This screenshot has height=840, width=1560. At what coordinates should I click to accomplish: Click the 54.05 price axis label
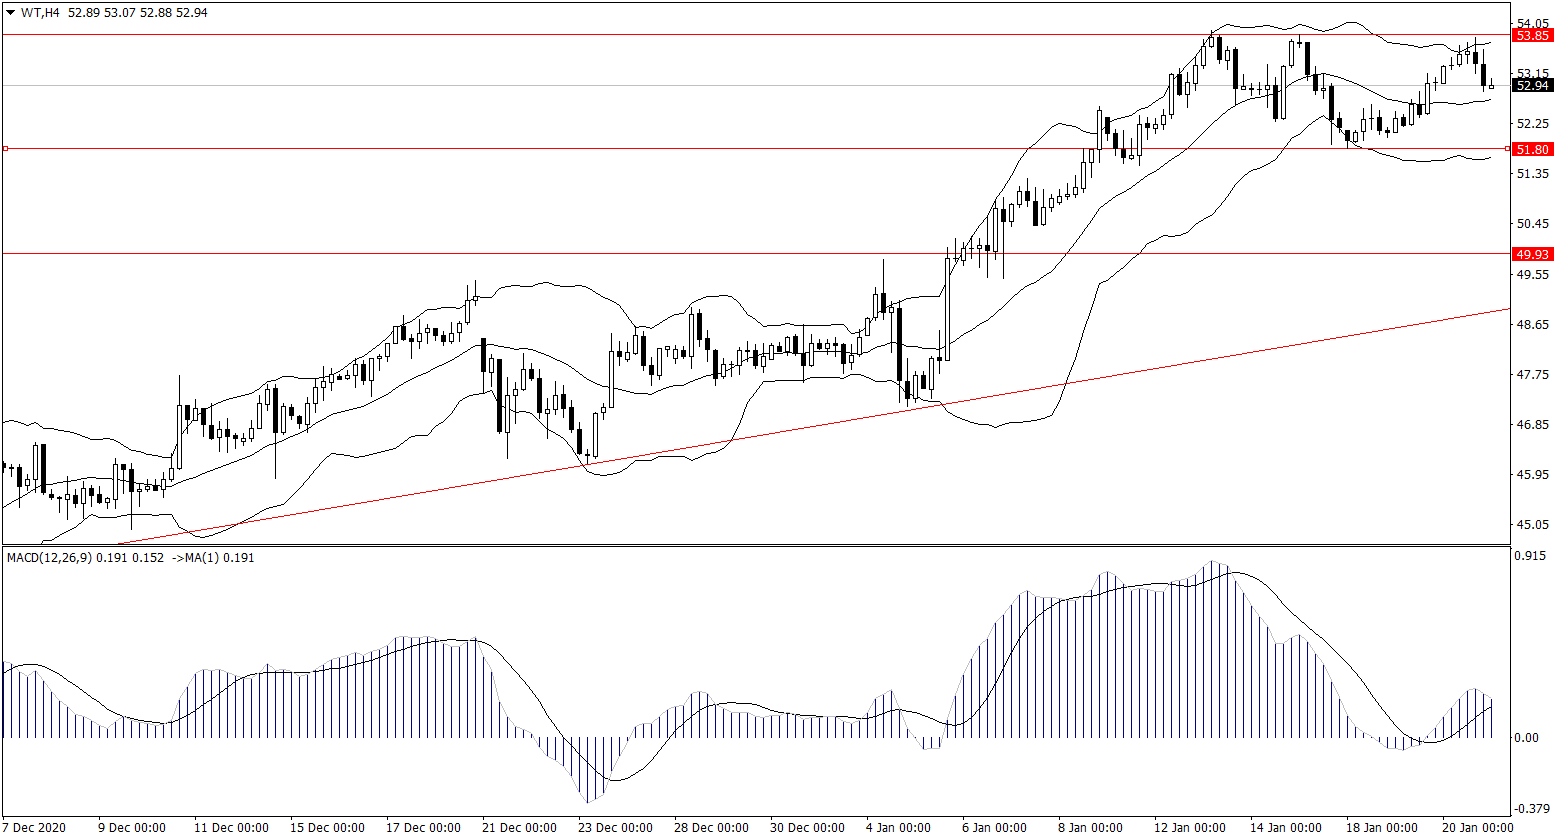[x=1532, y=24]
